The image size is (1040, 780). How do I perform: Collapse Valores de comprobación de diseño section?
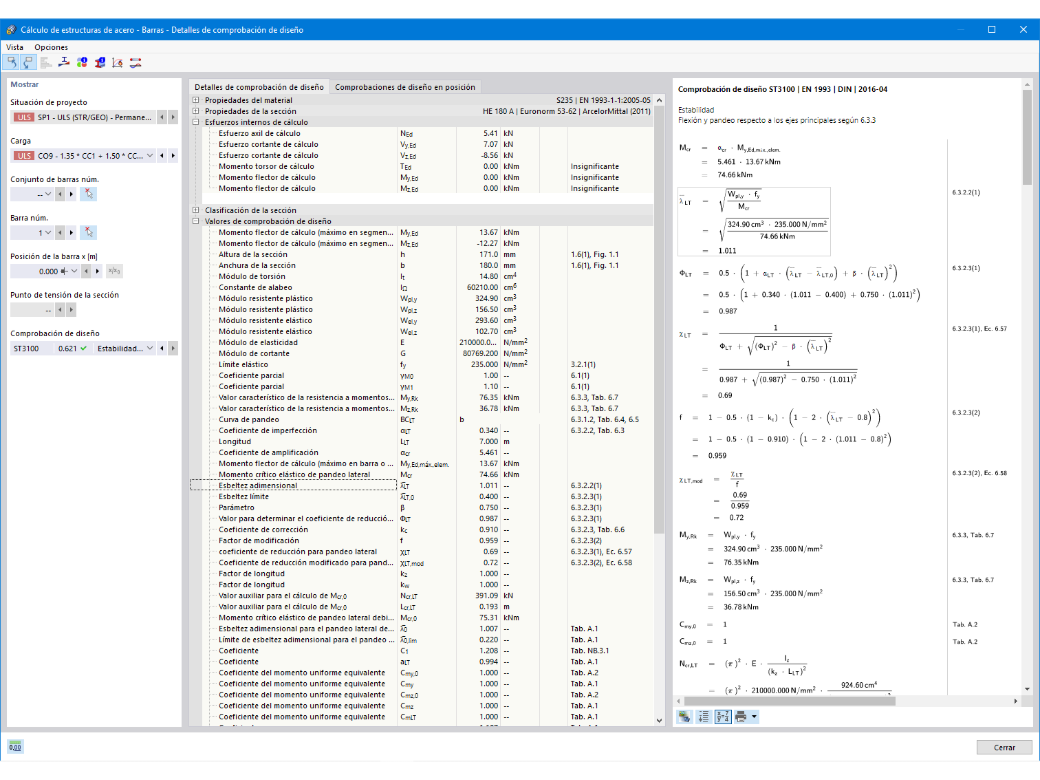(196, 221)
